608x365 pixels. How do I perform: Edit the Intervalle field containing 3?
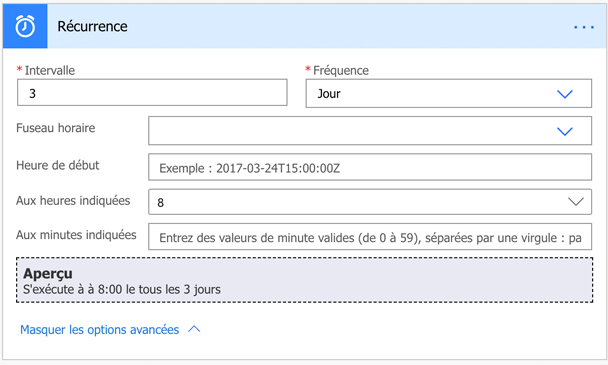pos(152,93)
